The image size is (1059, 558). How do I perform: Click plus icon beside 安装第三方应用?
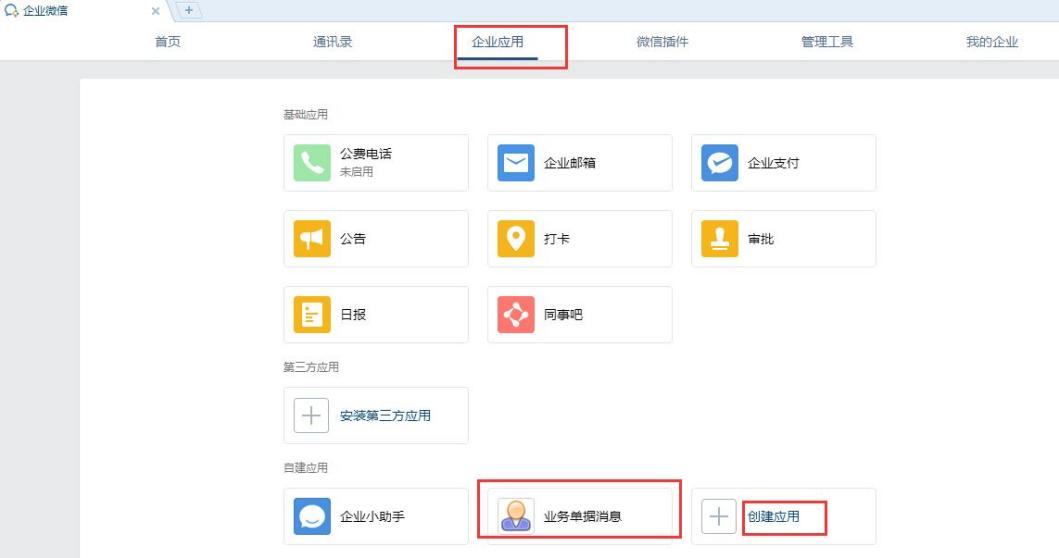coord(312,416)
